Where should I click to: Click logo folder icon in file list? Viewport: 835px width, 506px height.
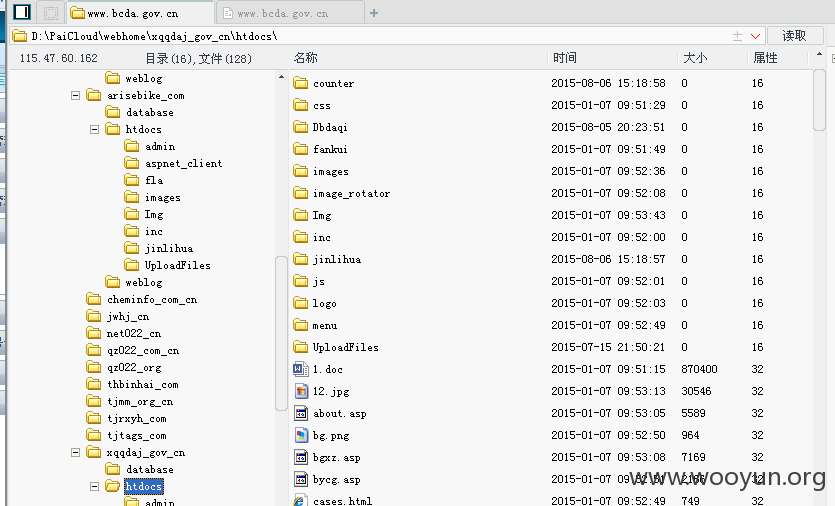pos(301,303)
